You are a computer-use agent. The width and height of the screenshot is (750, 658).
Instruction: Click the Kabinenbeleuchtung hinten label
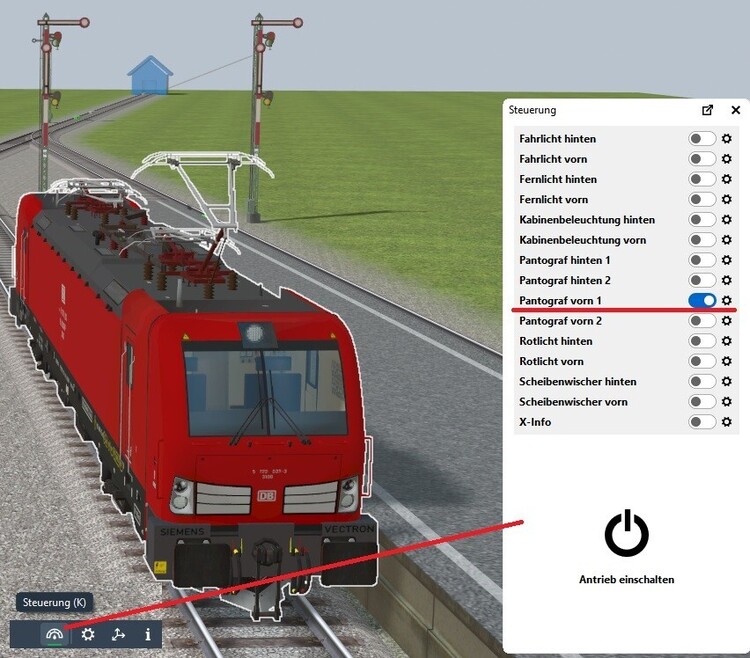587,219
